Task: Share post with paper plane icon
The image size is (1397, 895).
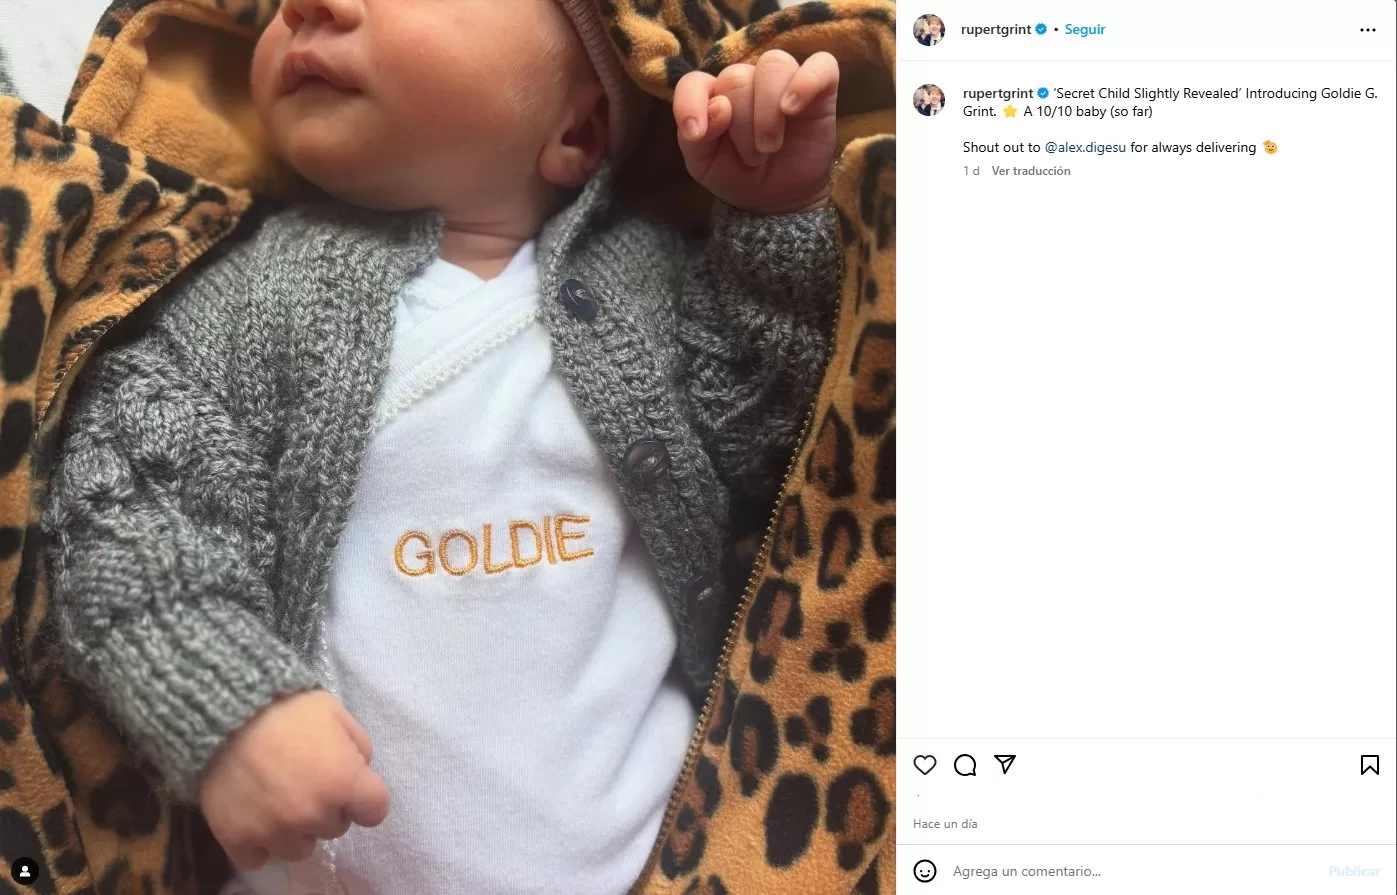Action: click(x=1005, y=765)
